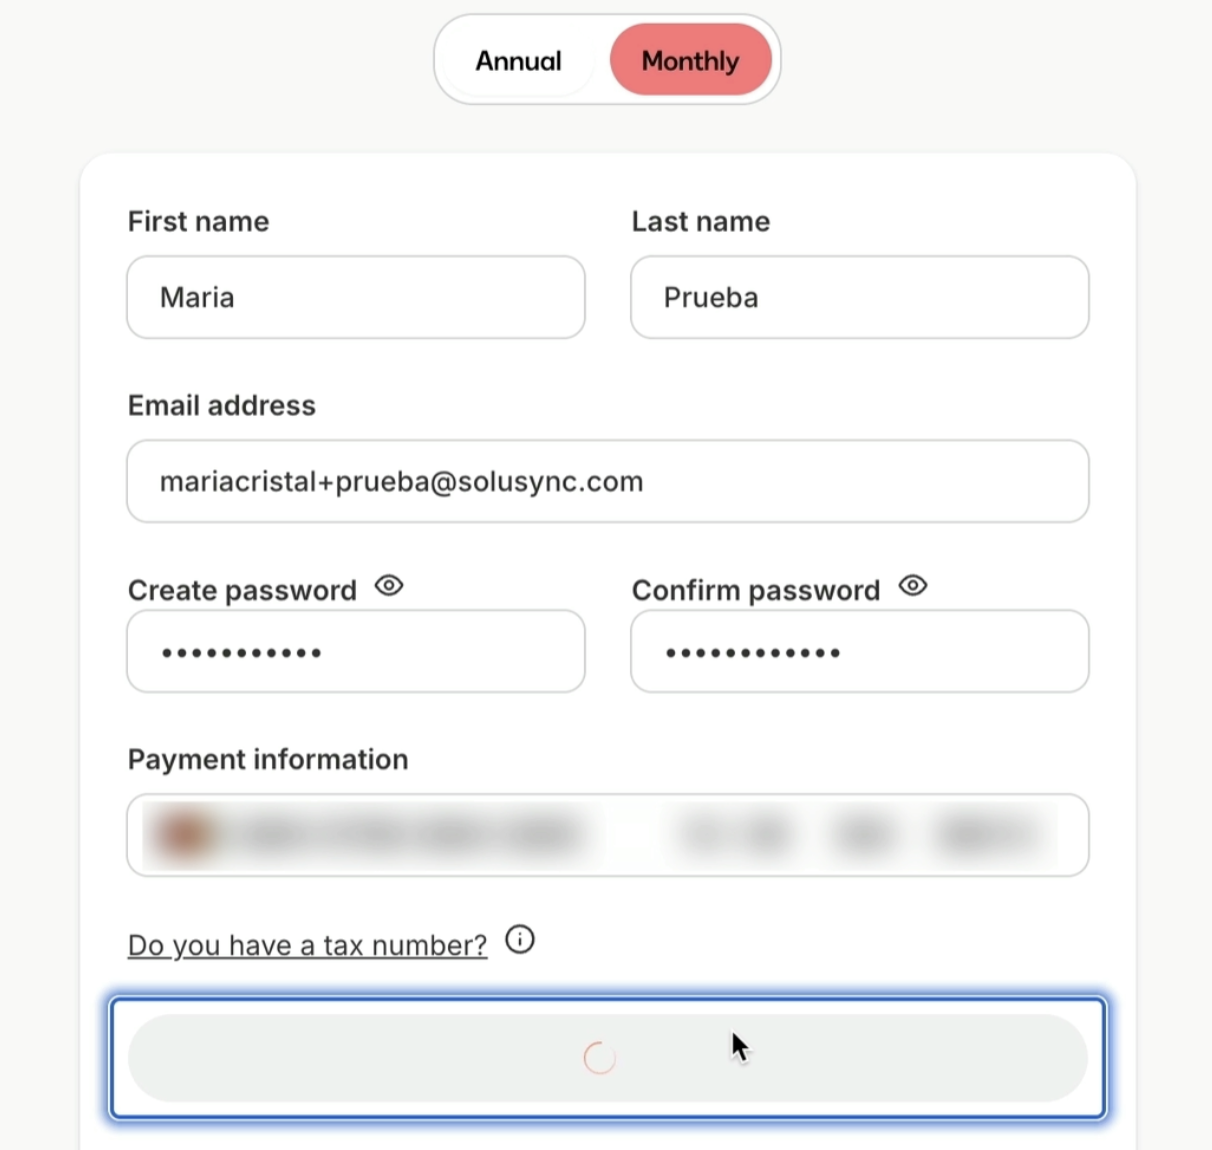Click the Payment information card field

click(607, 835)
